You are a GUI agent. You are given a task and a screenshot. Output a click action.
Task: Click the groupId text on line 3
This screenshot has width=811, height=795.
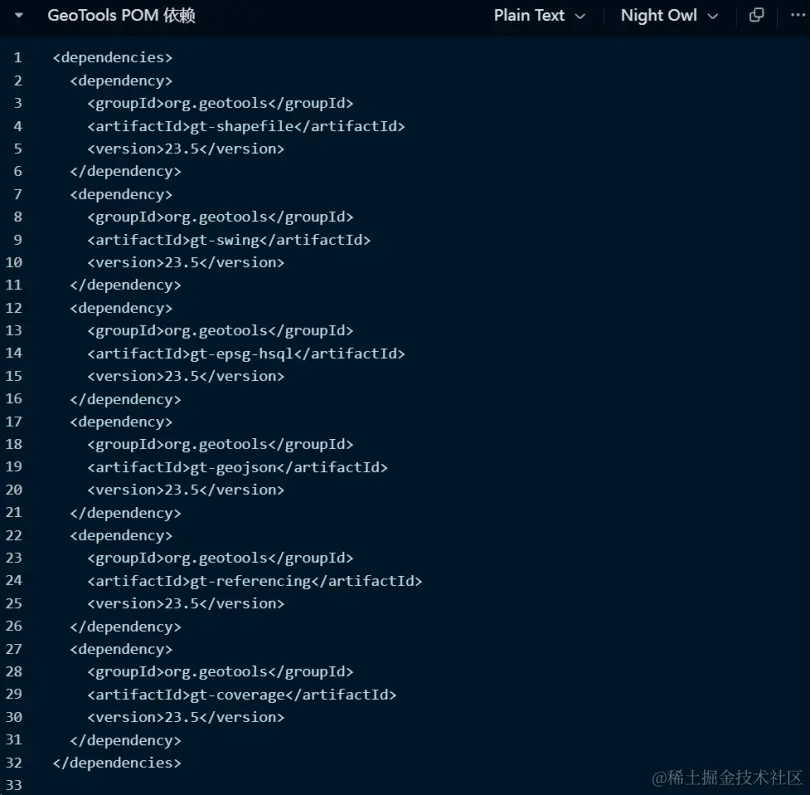(x=220, y=103)
